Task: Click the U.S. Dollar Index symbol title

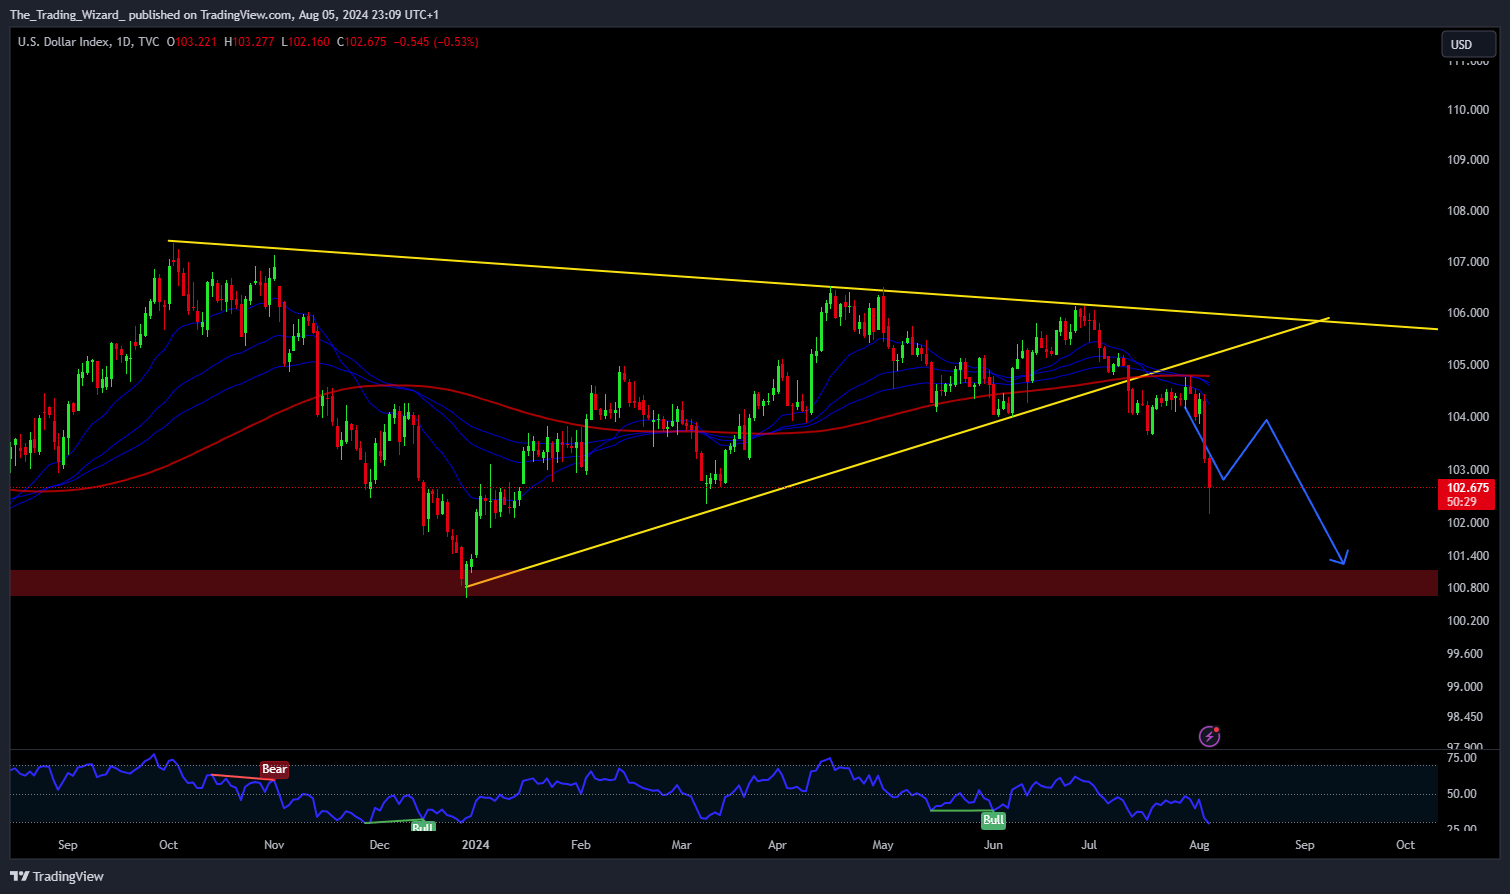Action: [64, 42]
